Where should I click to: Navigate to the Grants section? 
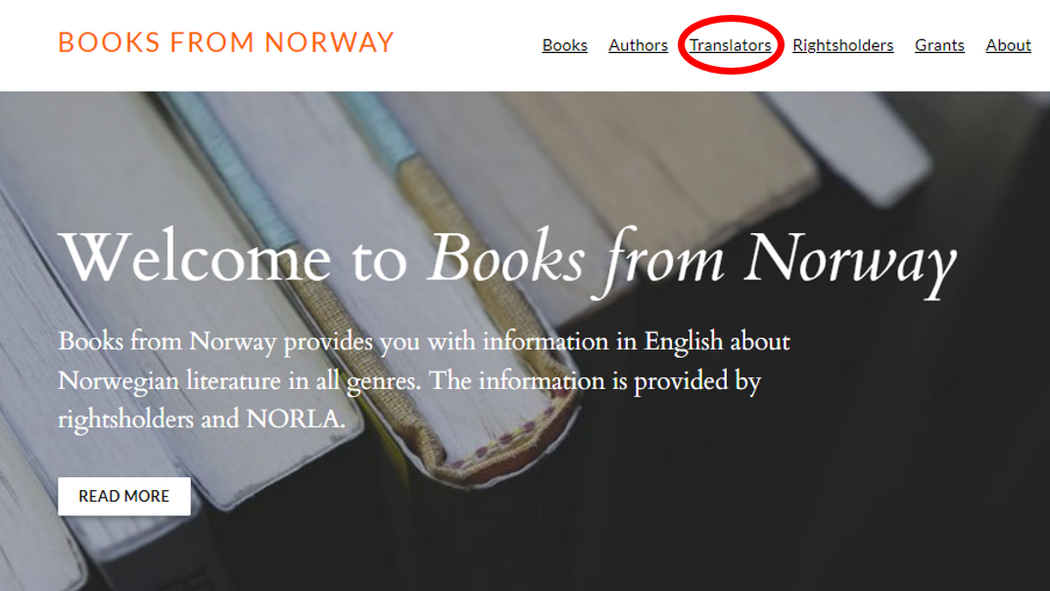click(x=939, y=45)
